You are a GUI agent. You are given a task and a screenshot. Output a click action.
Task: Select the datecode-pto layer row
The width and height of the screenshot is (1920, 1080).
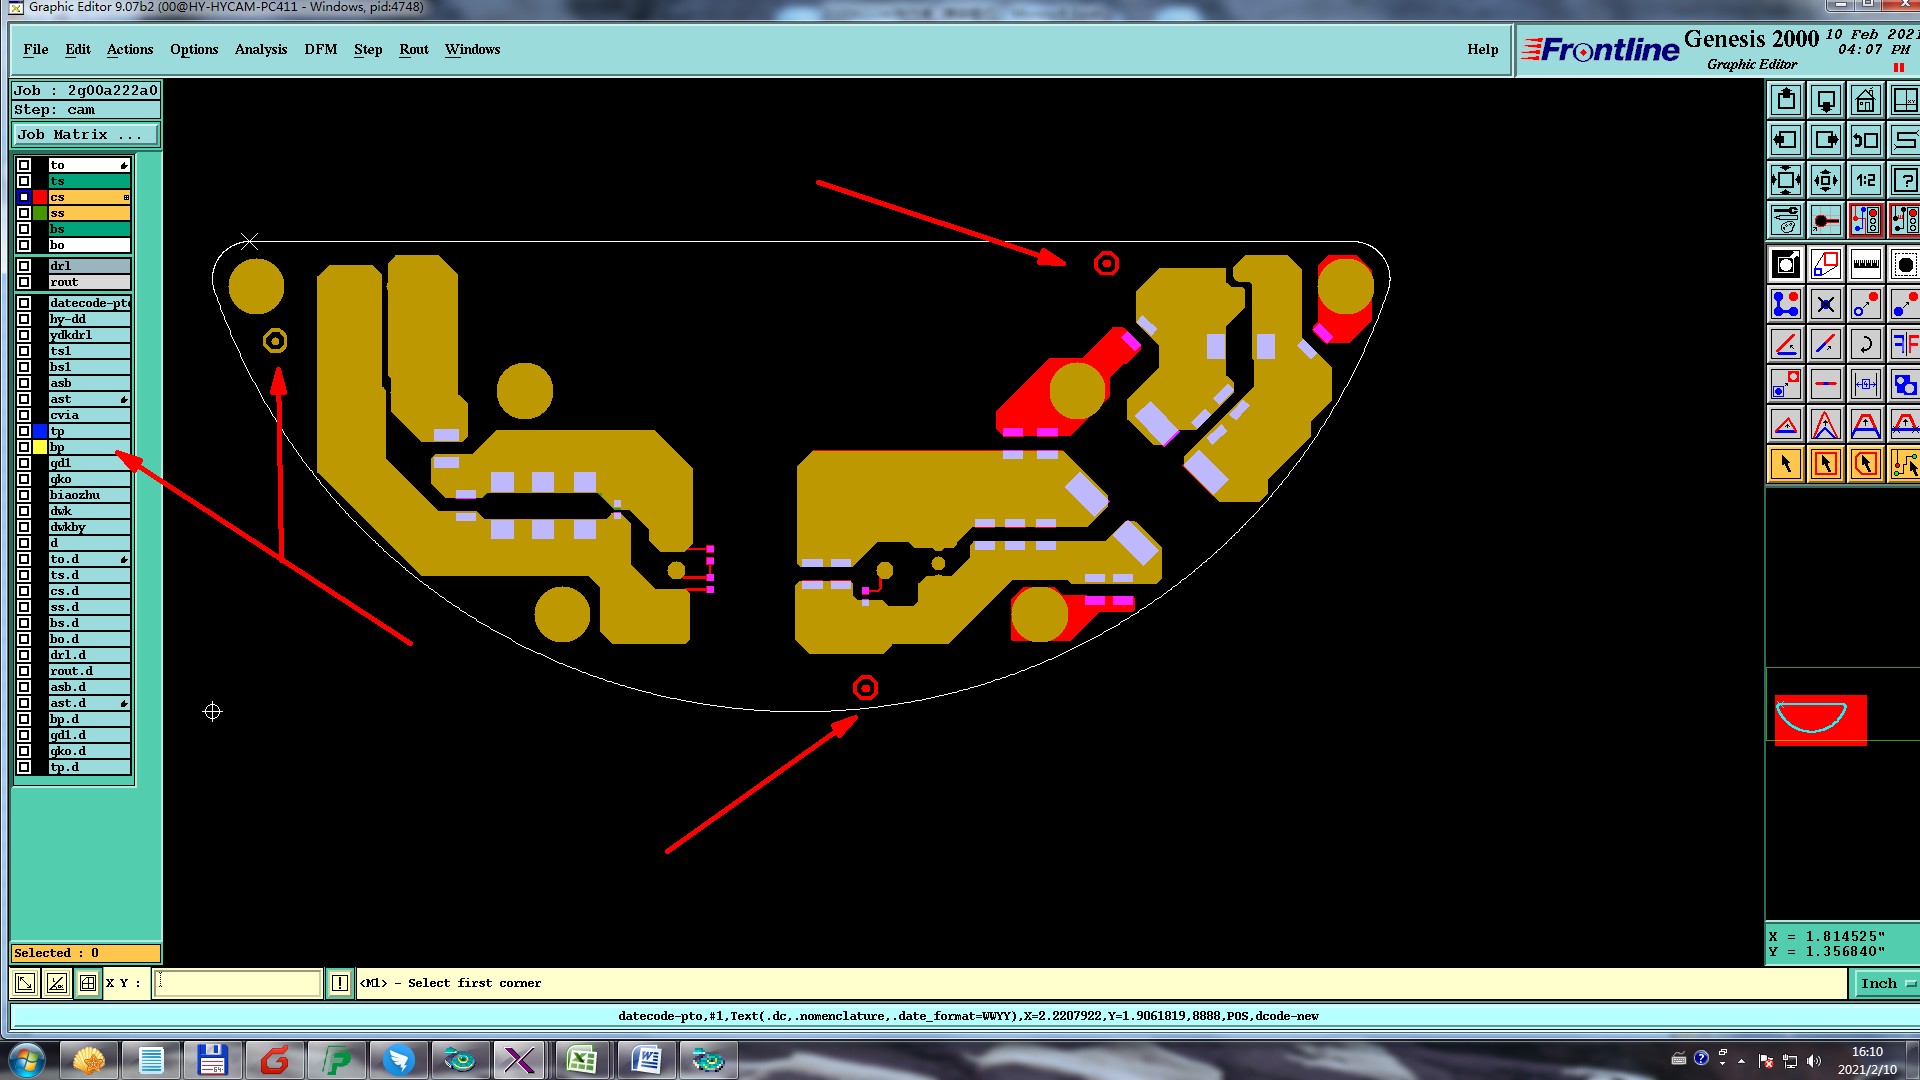coord(90,303)
